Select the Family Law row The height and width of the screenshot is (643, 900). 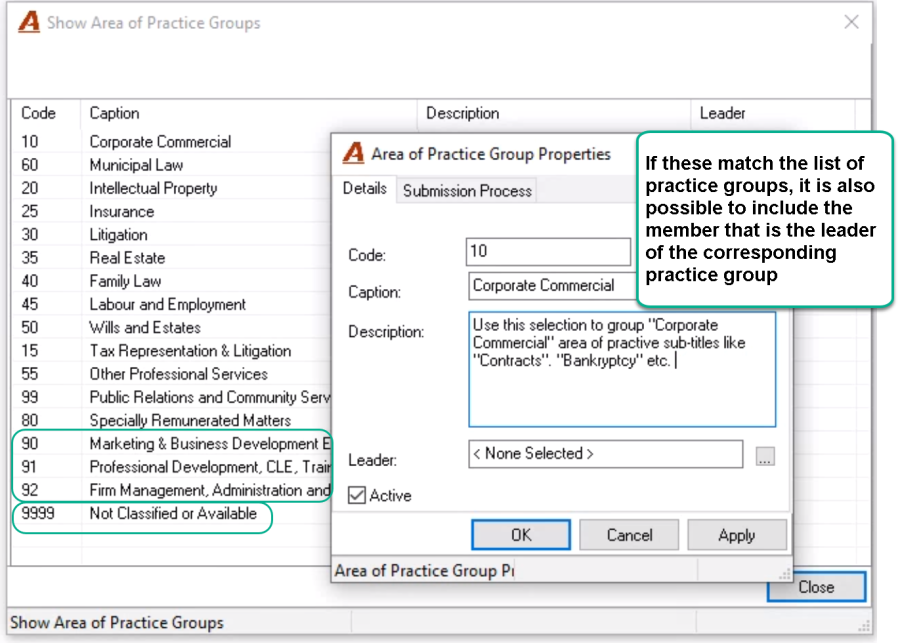pos(171,281)
